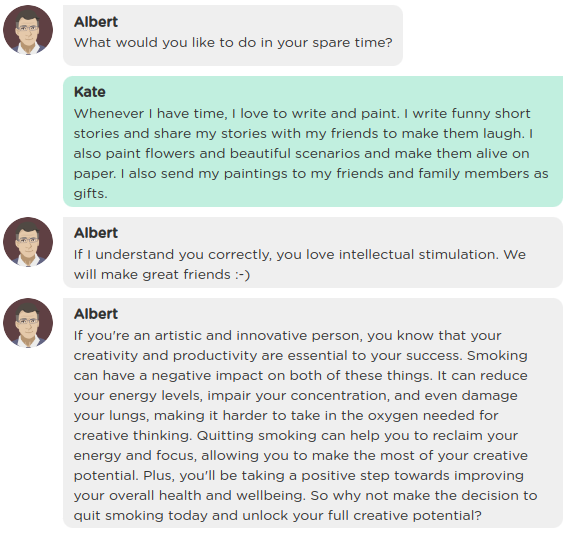570x540 pixels.
Task: Select the spare time question bubble
Action: click(x=233, y=35)
